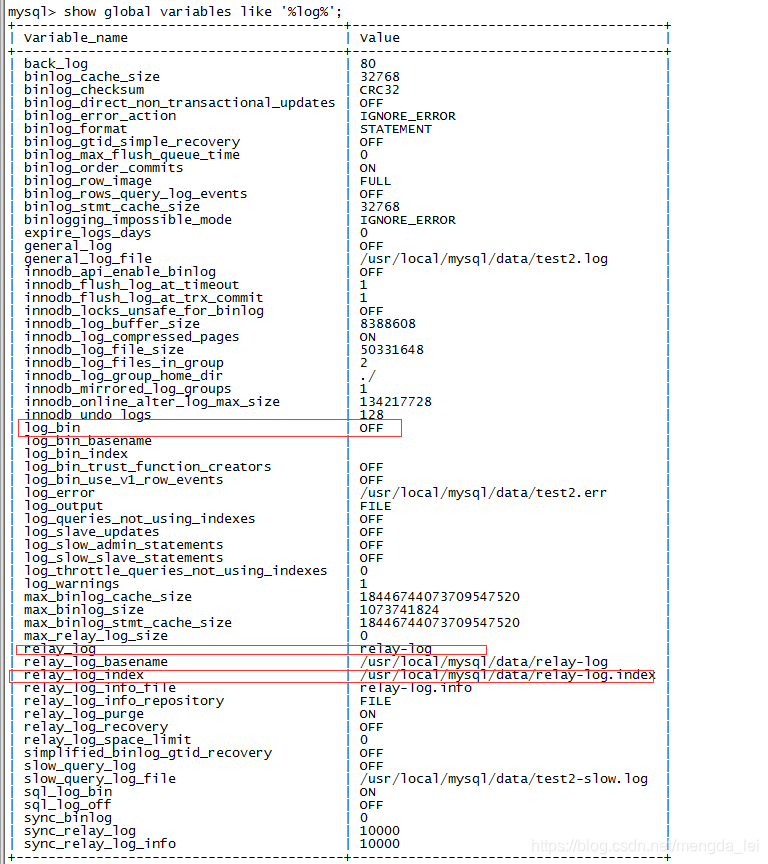Select relay_log_purge variable name

pos(84,714)
